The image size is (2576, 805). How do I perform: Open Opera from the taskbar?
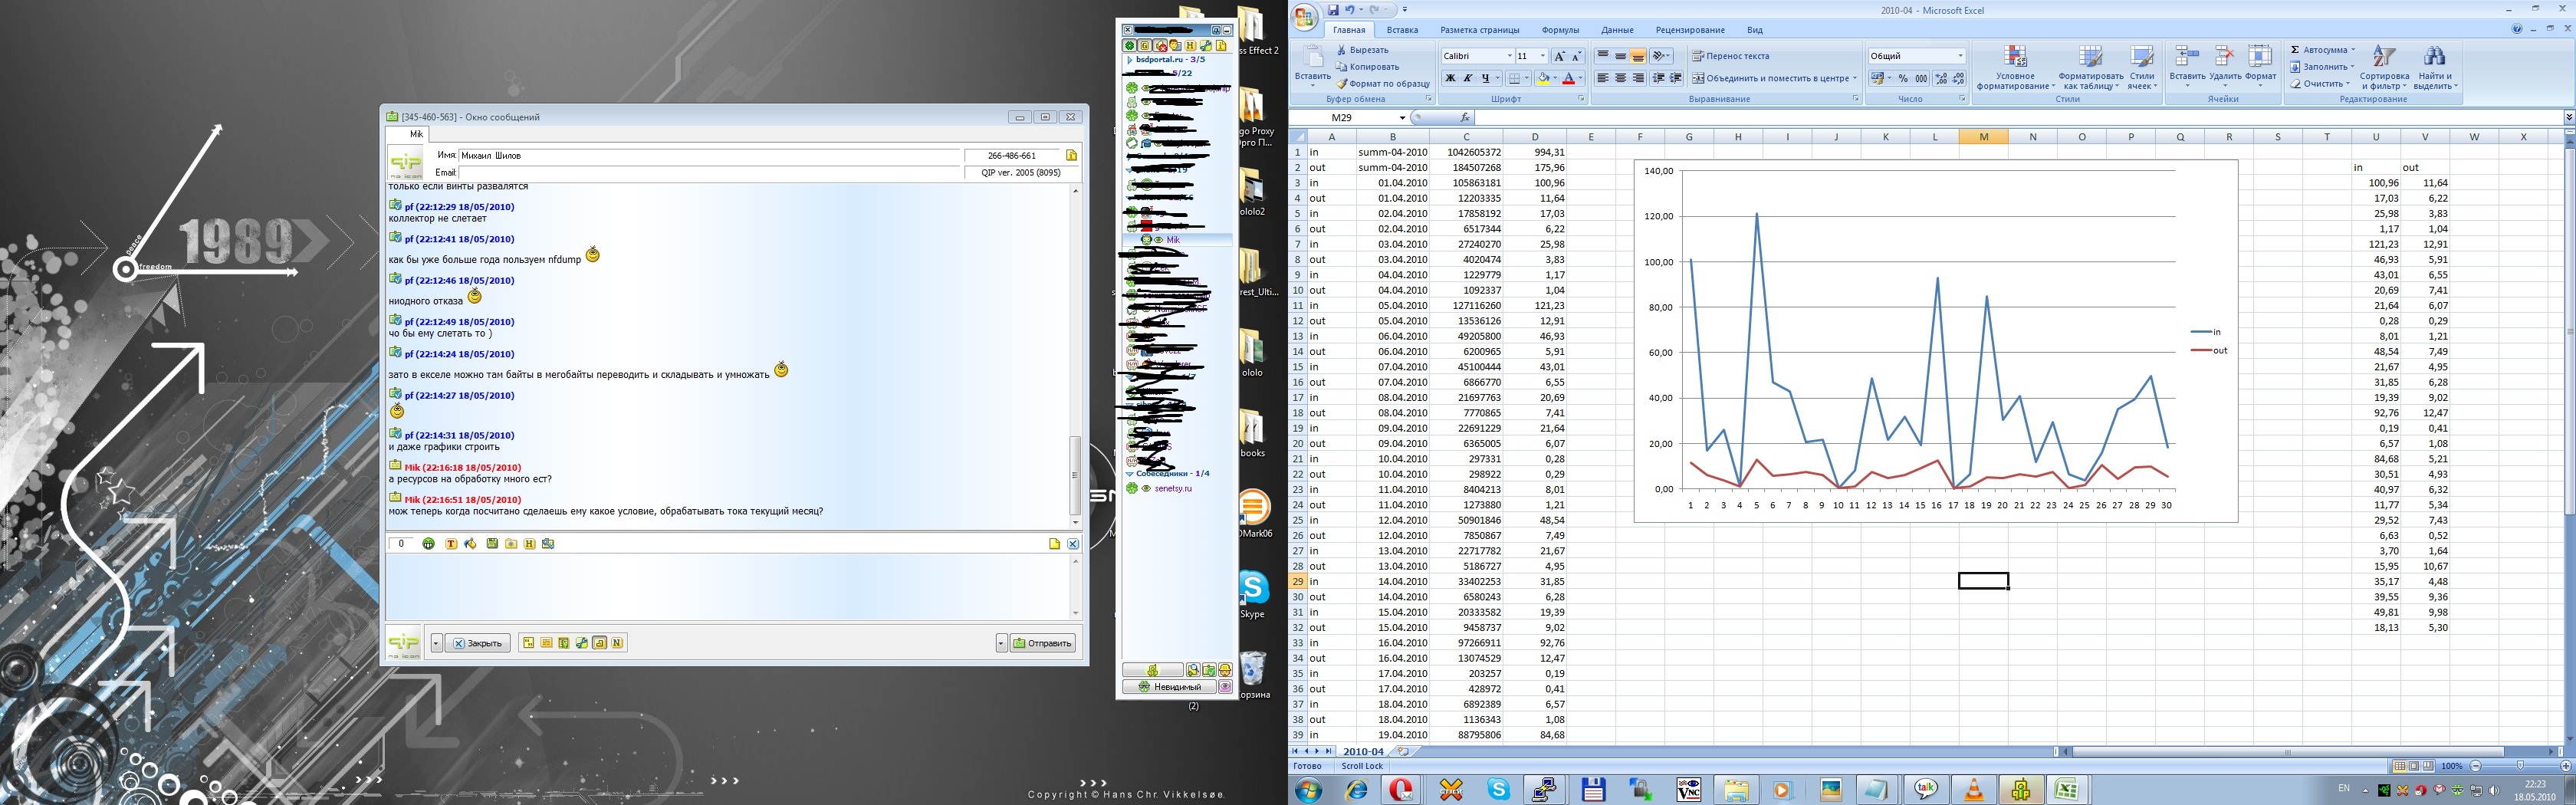(1402, 790)
